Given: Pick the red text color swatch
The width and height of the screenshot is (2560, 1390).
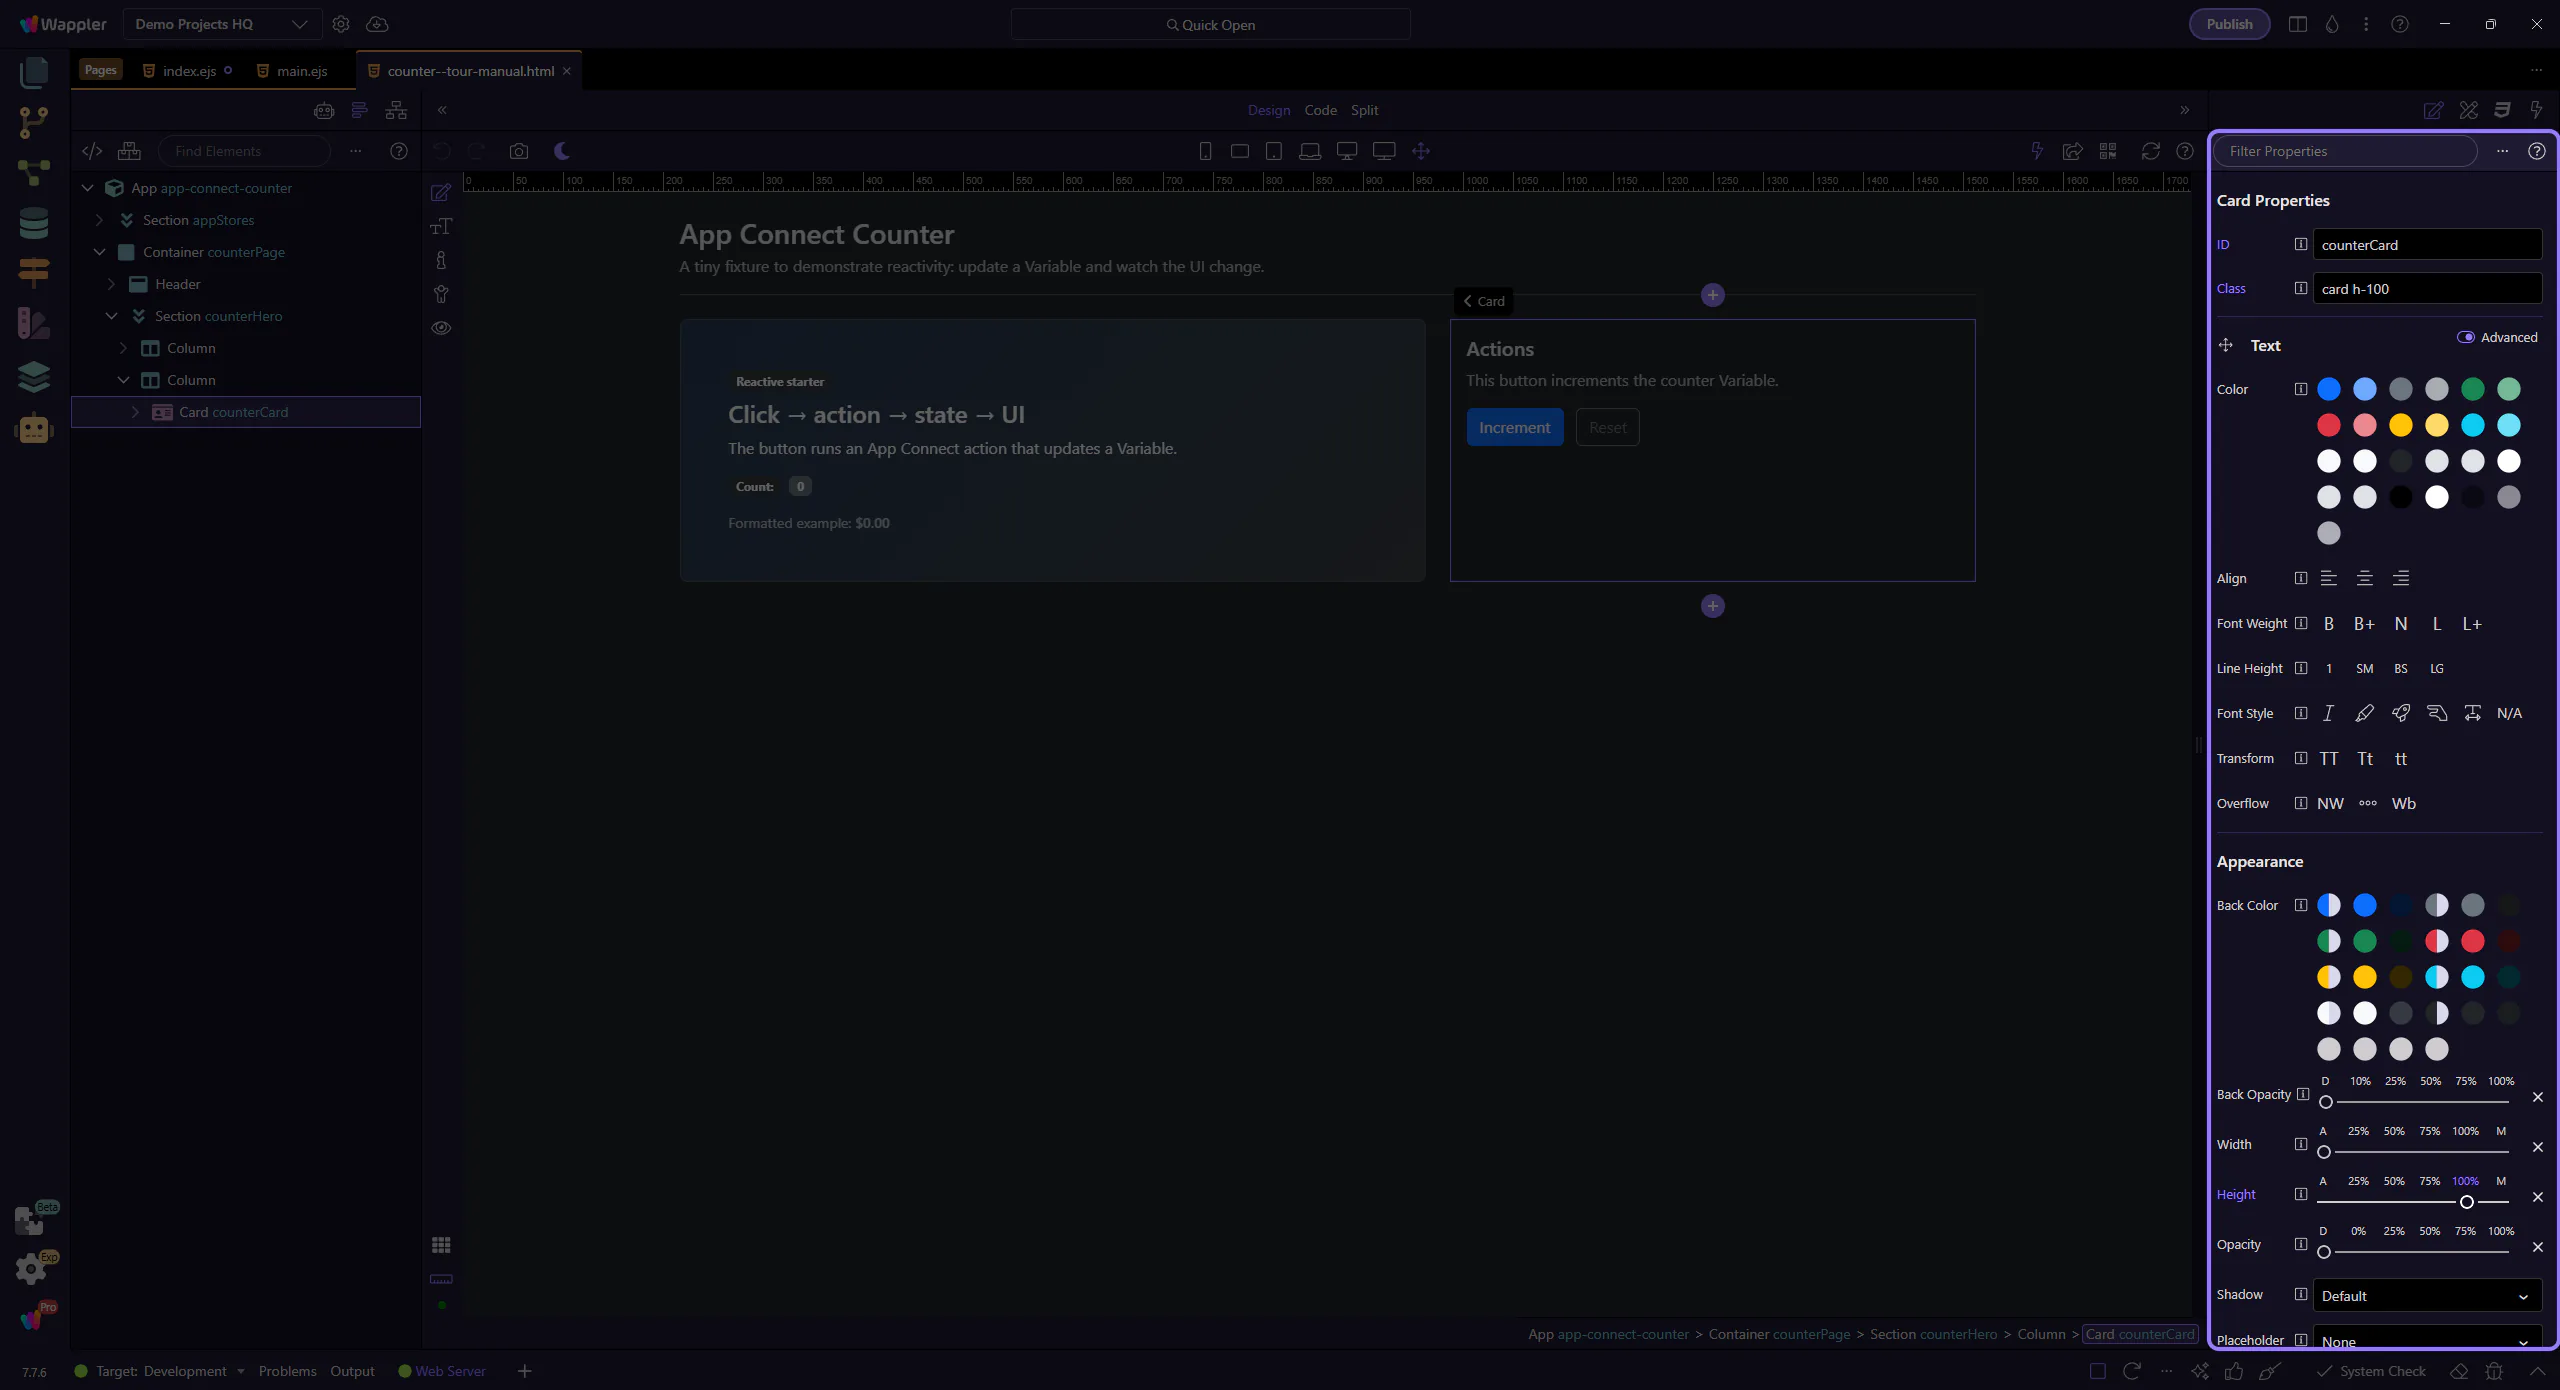Looking at the screenshot, I should (x=2329, y=425).
